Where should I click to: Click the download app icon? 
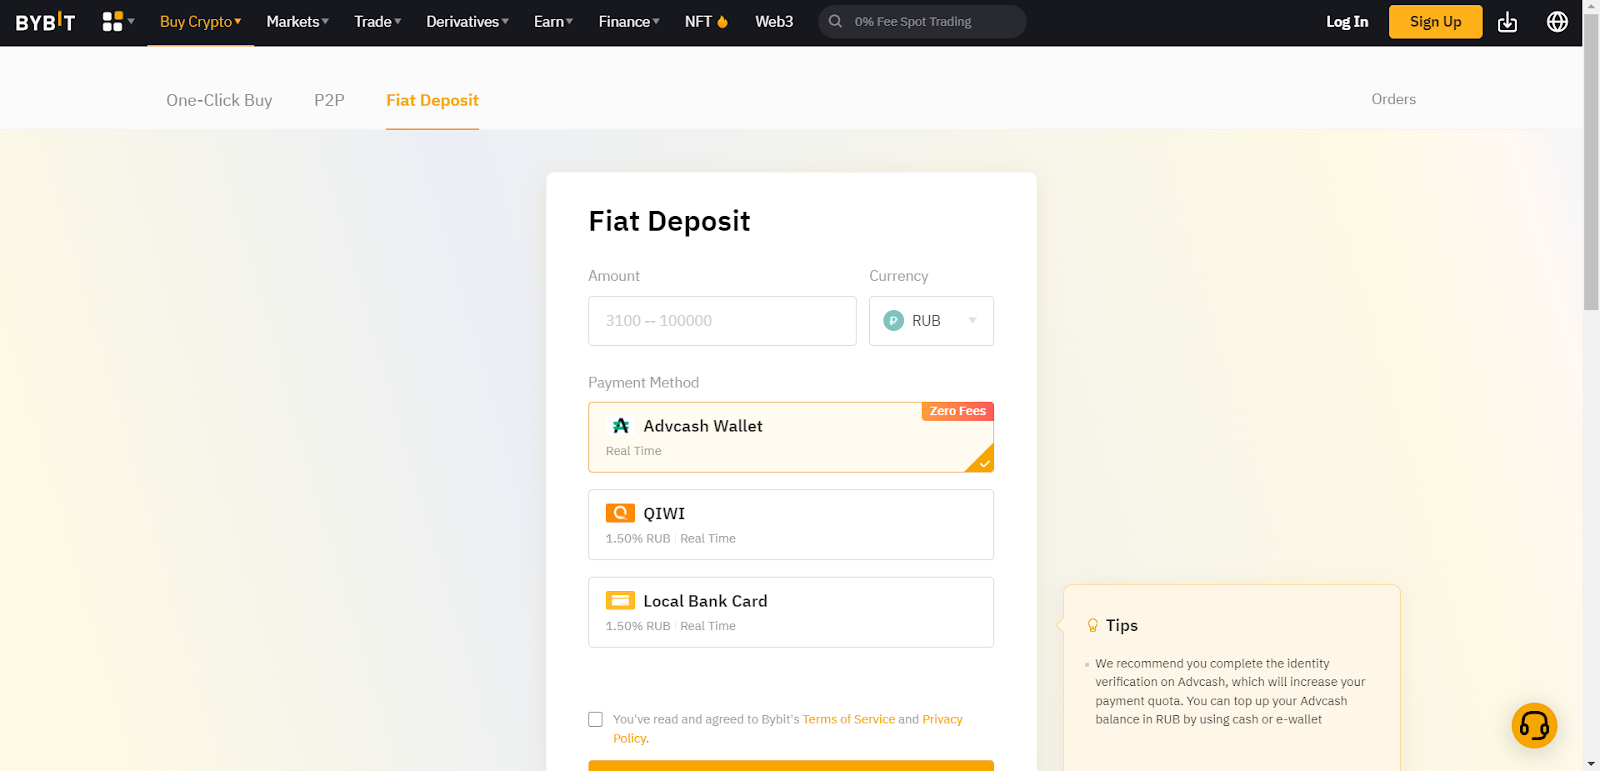pyautogui.click(x=1507, y=22)
